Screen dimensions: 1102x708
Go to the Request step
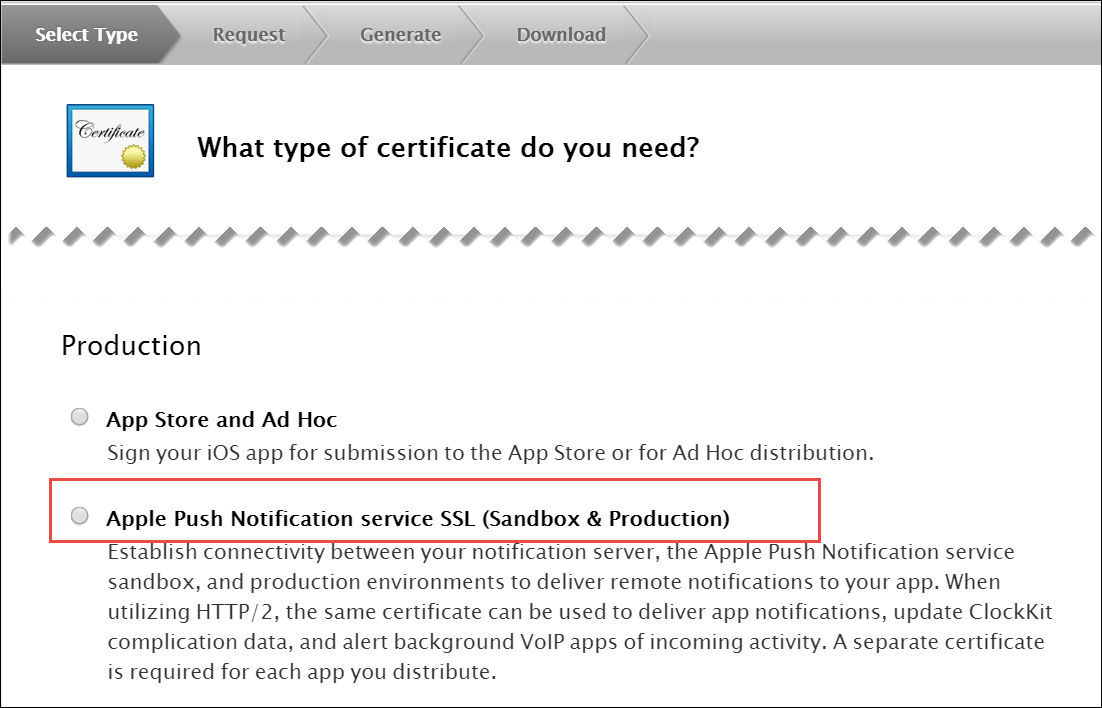248,34
